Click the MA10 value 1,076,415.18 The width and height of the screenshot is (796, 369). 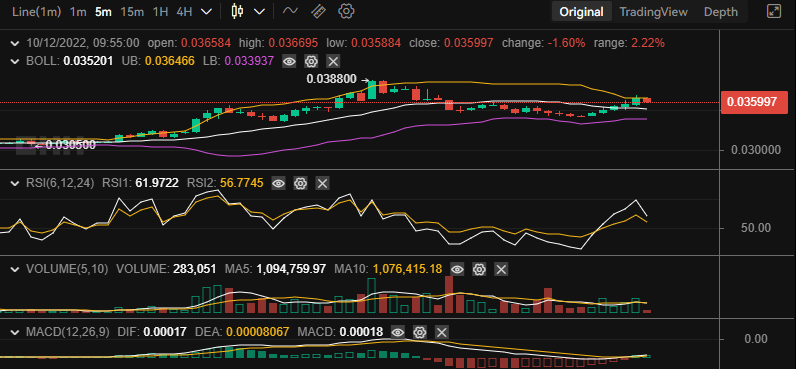[x=408, y=269]
